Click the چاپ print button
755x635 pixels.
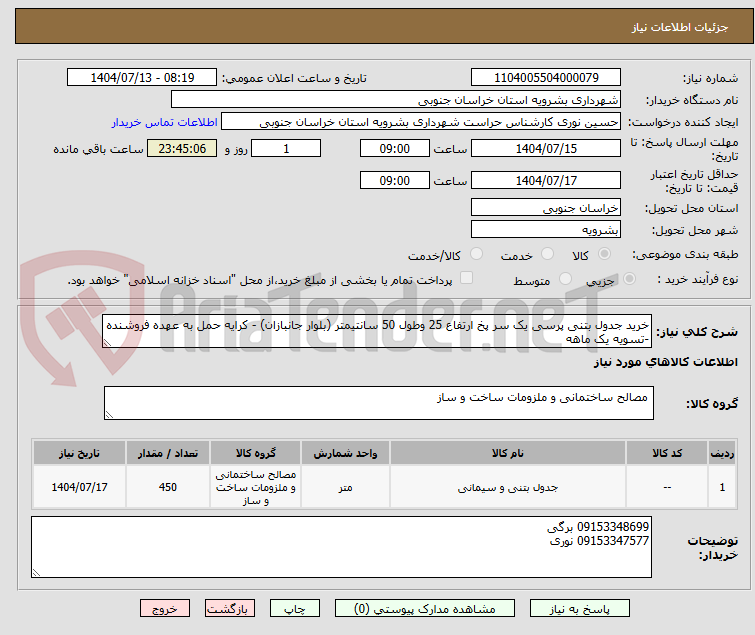tap(295, 609)
